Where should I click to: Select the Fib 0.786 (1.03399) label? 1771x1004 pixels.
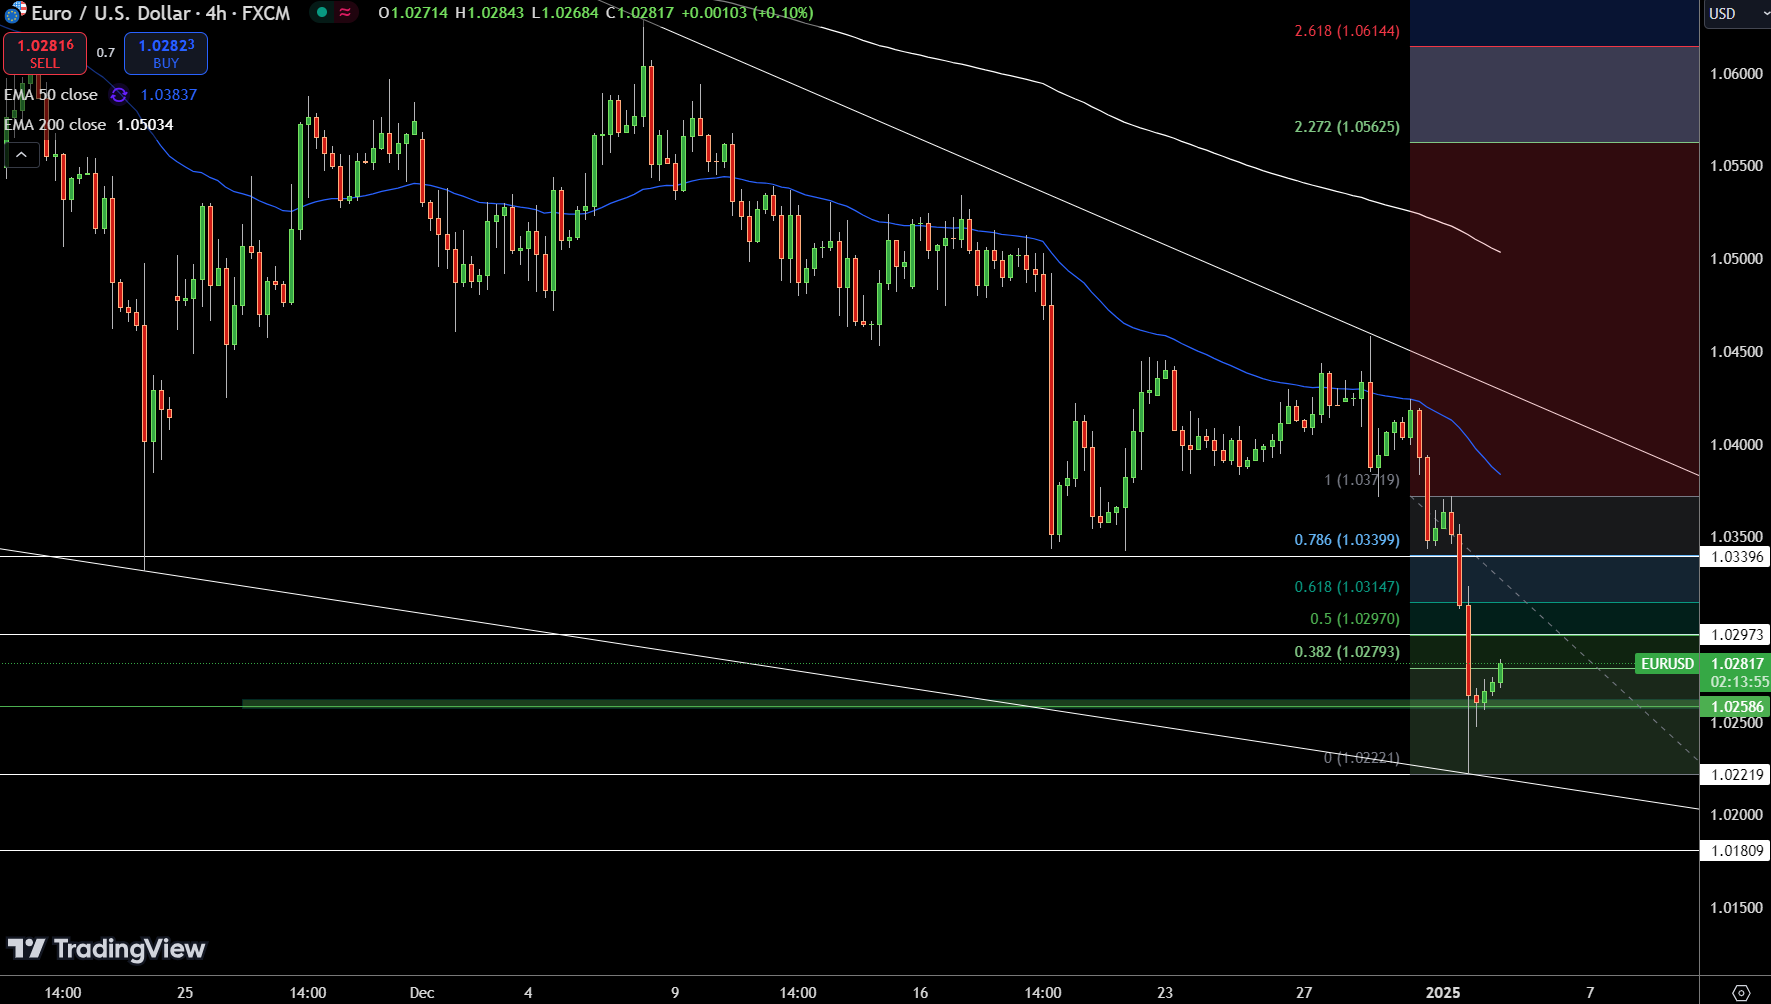click(1347, 540)
